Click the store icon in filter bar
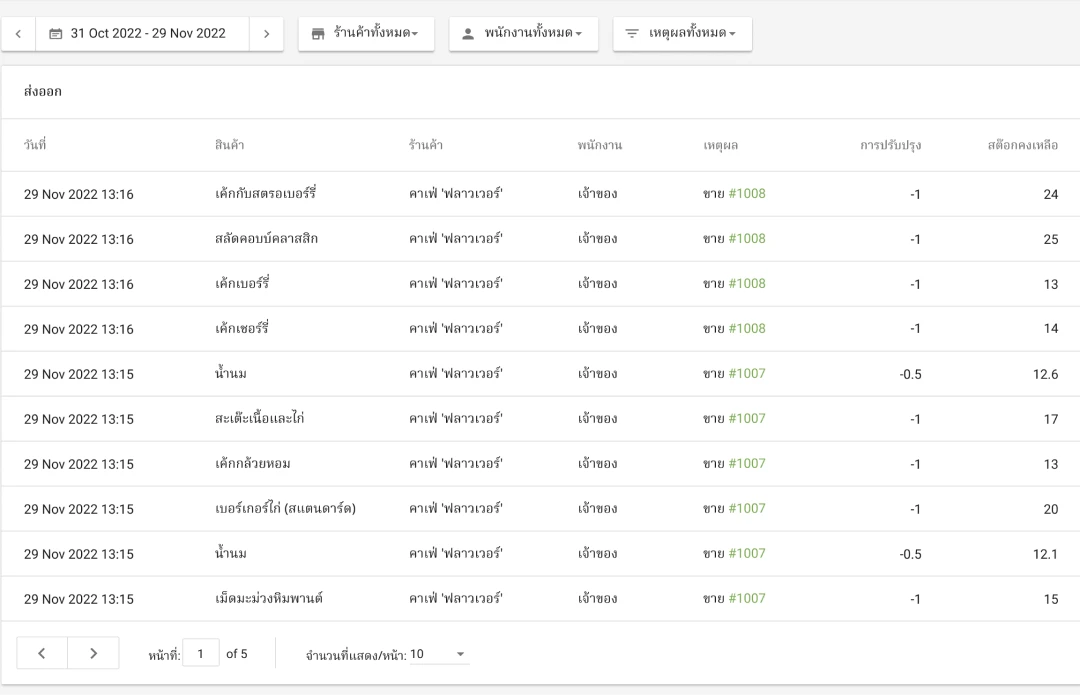 point(318,34)
